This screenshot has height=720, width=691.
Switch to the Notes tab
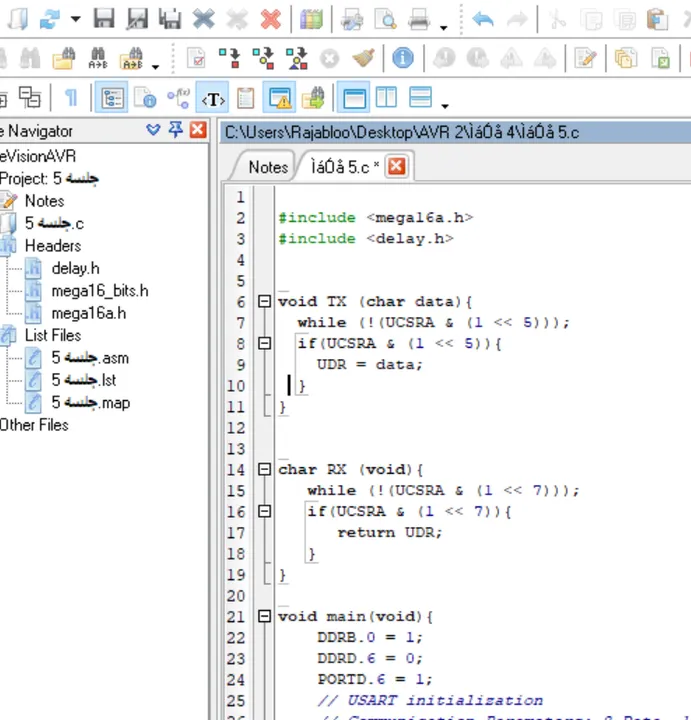268,167
